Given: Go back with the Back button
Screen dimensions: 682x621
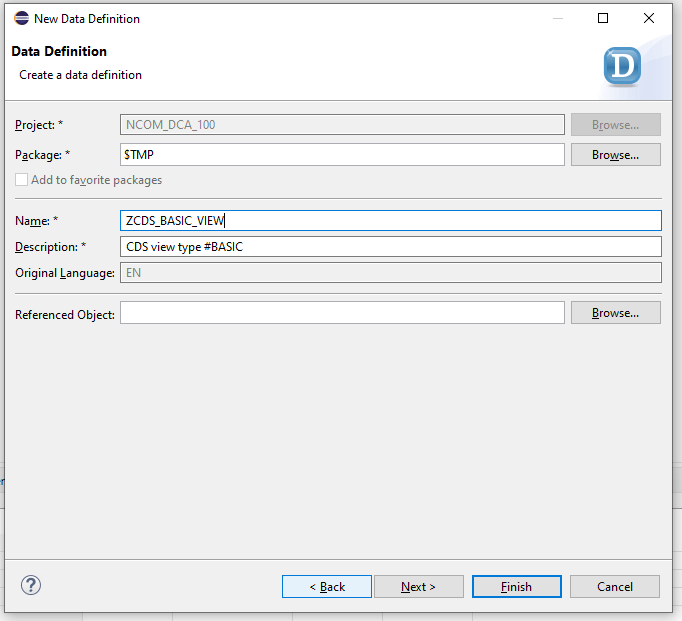Looking at the screenshot, I should 327,587.
